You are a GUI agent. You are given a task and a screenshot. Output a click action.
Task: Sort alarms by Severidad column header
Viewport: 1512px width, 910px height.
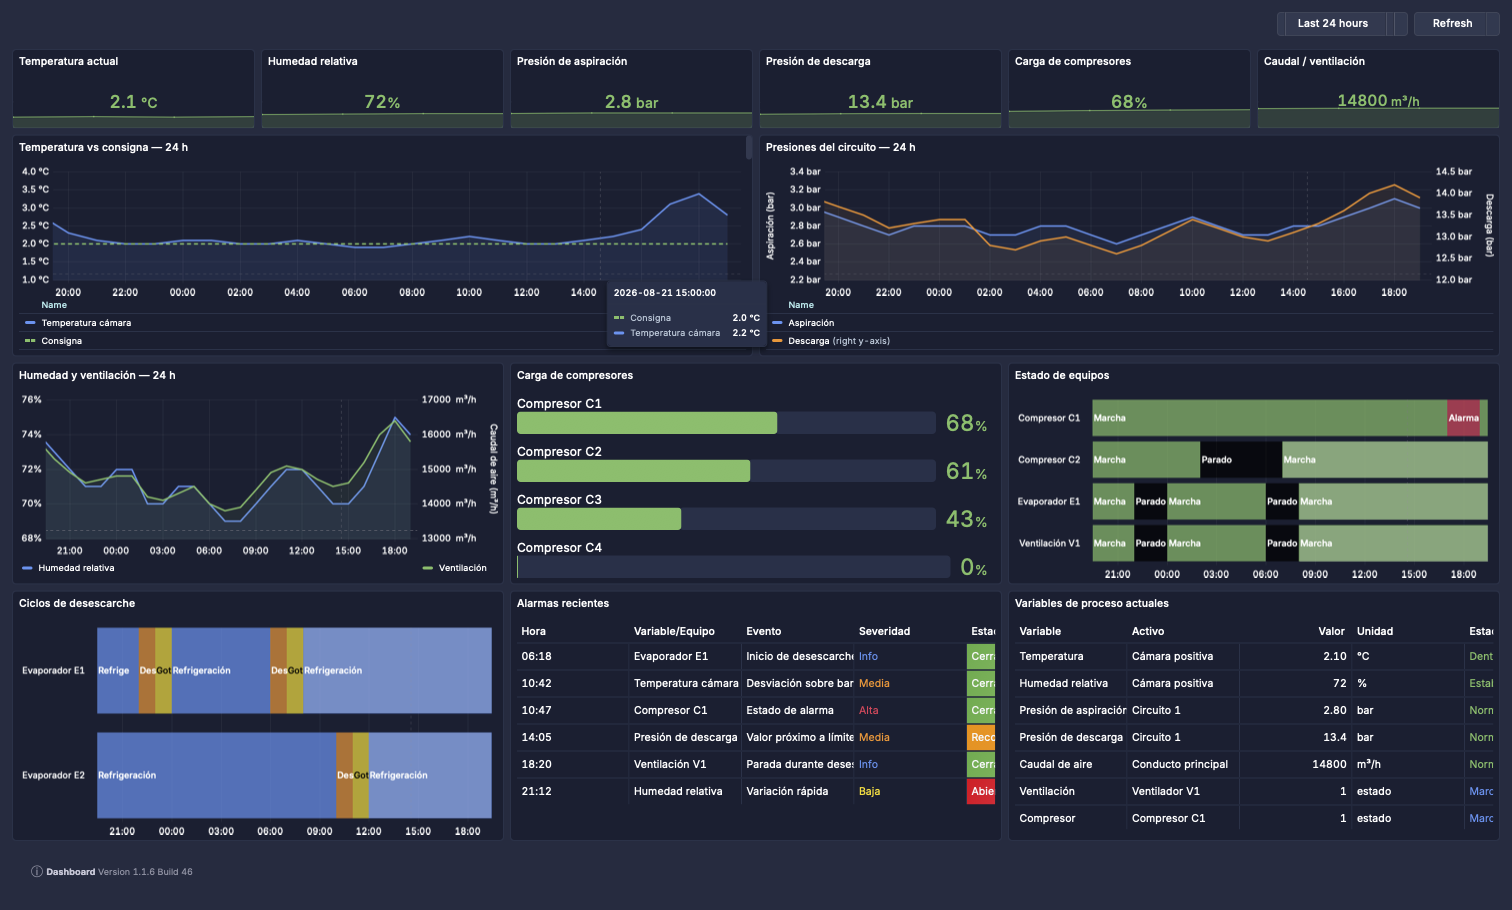885,631
